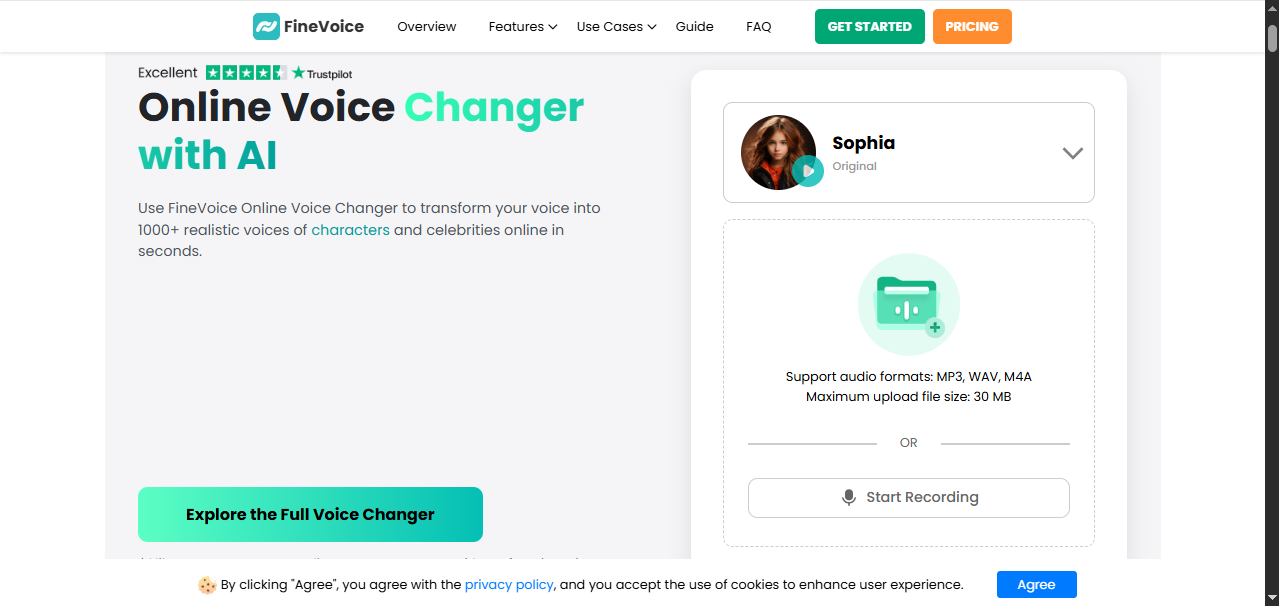The width and height of the screenshot is (1279, 606).
Task: Open the privacy policy link
Action: [509, 585]
